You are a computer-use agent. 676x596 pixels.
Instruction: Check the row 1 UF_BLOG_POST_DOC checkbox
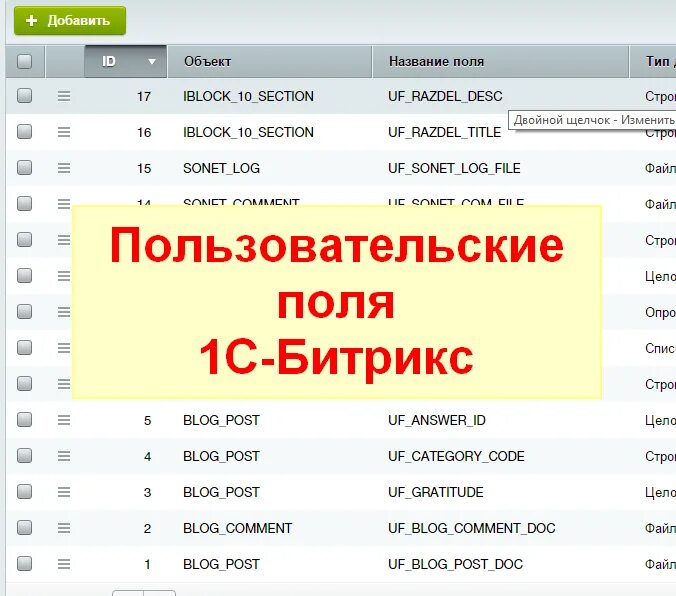pos(25,563)
